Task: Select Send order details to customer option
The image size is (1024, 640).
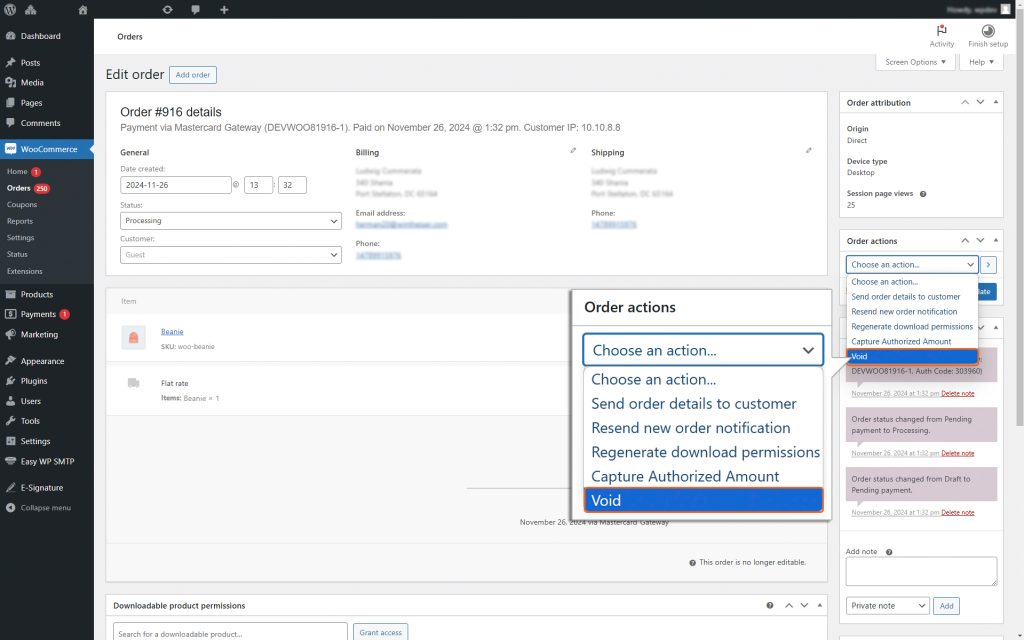Action: [912, 296]
